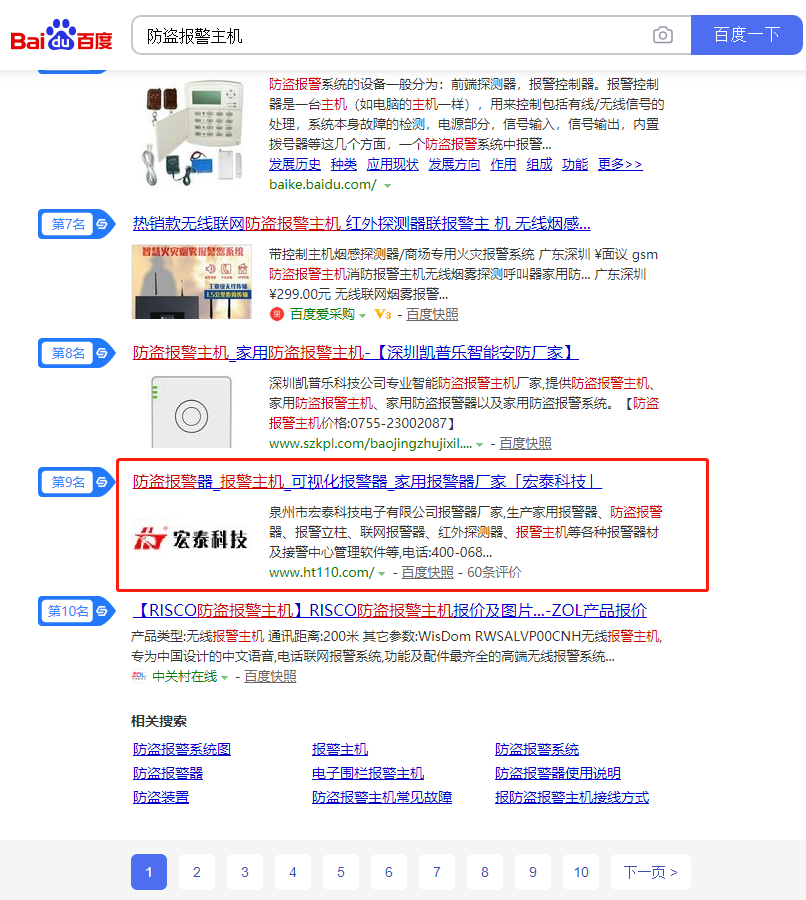Open related search 防盗报警器
Screen dimensions: 806x900
[168, 773]
